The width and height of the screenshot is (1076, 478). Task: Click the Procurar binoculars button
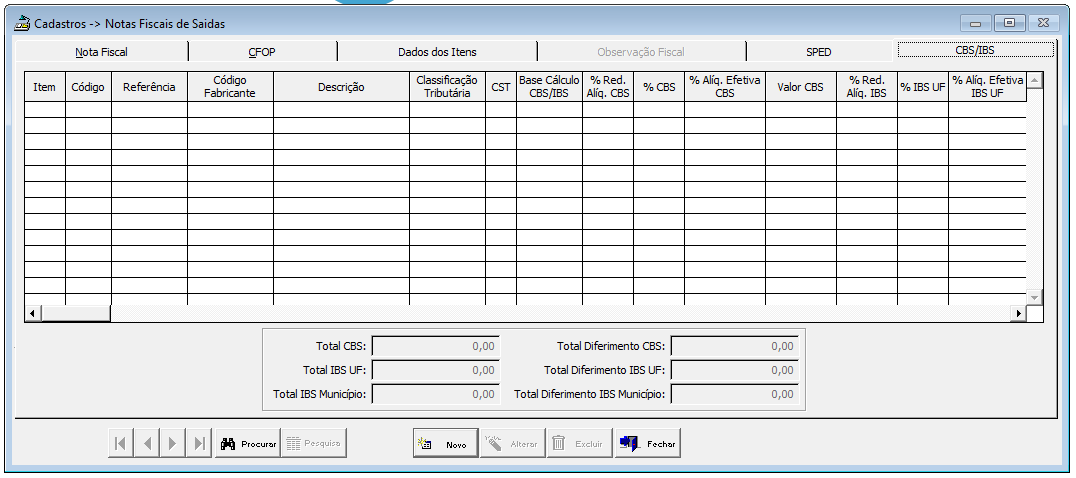[247, 444]
